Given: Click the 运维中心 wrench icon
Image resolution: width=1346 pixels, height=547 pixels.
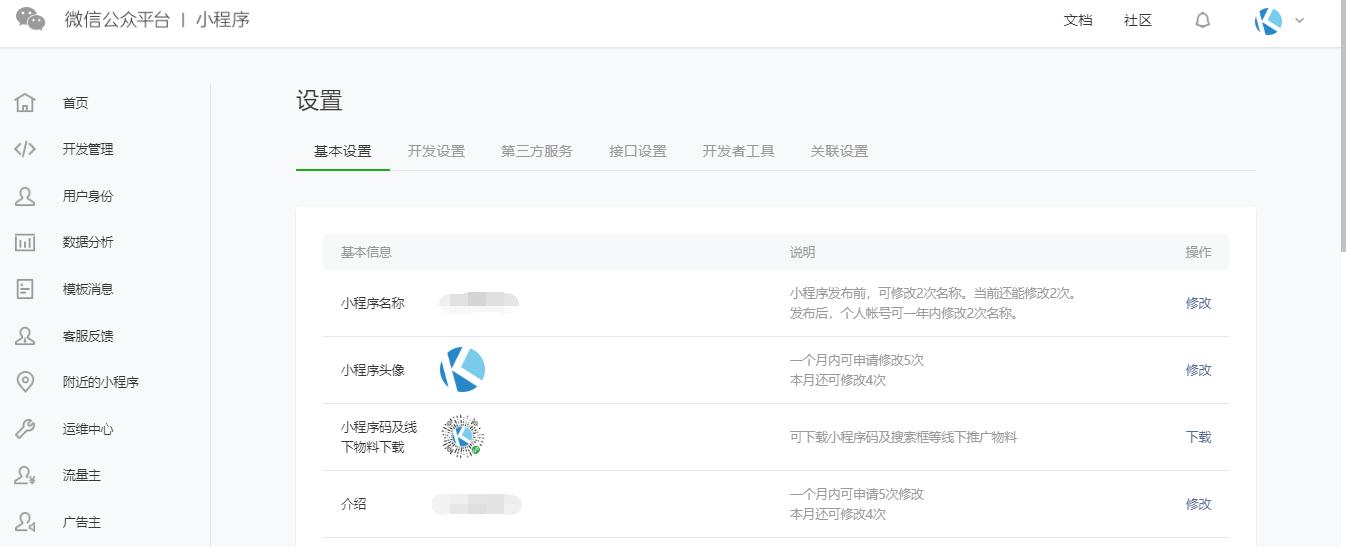Looking at the screenshot, I should [25, 429].
